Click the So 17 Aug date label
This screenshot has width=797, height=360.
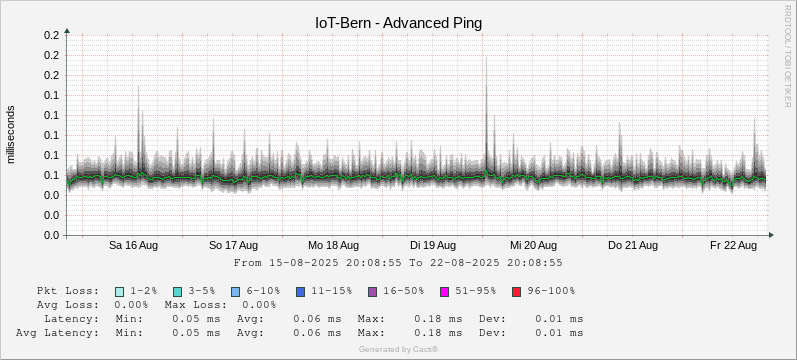coord(233,246)
